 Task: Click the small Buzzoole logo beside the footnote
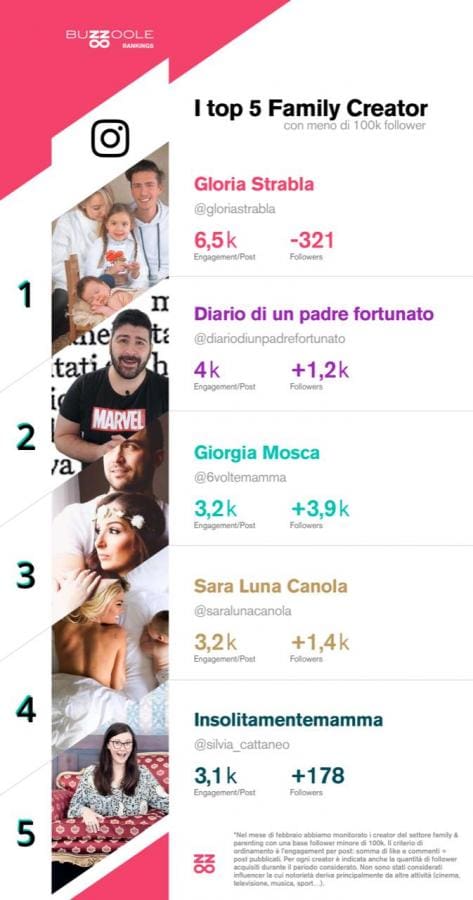pos(204,863)
